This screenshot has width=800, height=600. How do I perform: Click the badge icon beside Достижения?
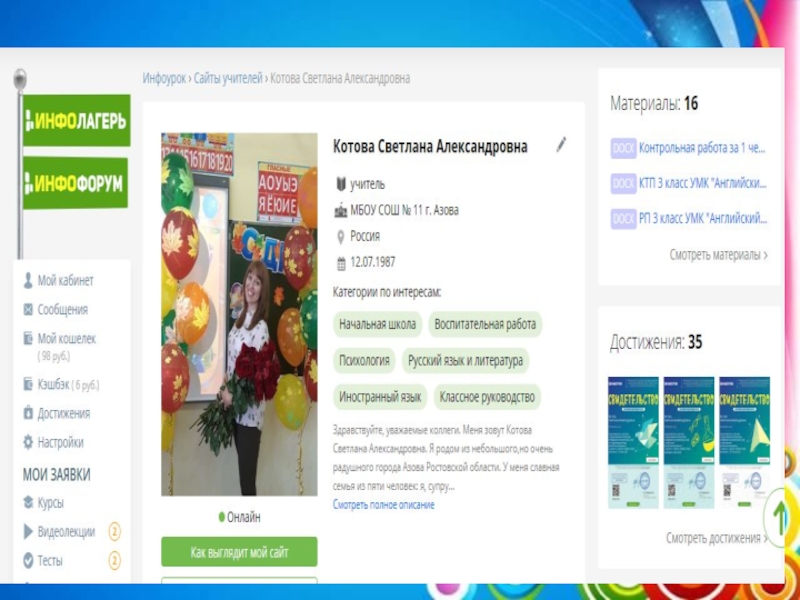[28, 413]
